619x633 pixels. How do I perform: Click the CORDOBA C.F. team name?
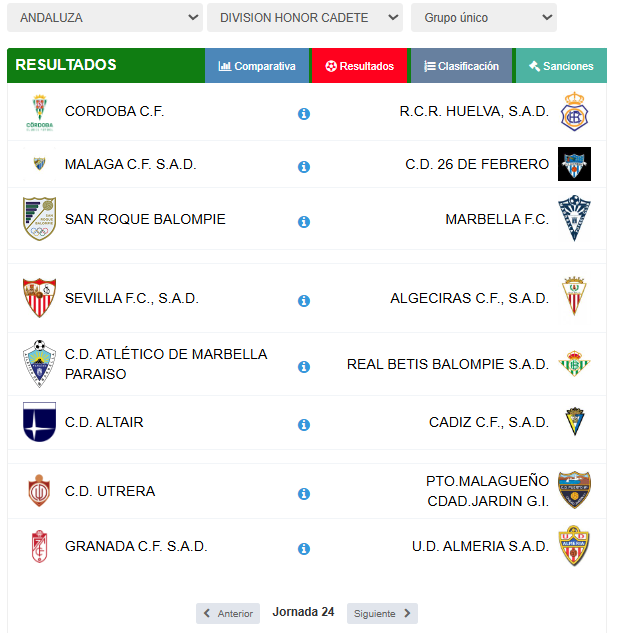pyautogui.click(x=115, y=111)
